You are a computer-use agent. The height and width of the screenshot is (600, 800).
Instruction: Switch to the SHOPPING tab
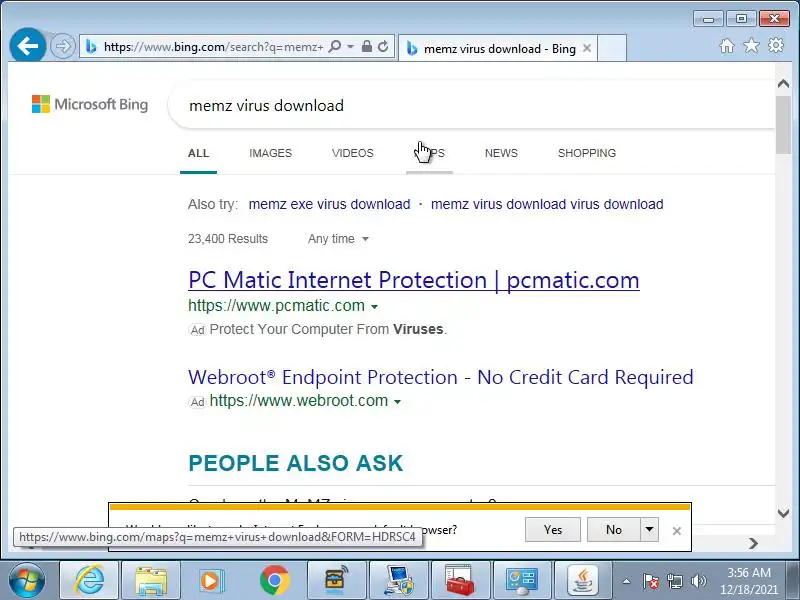pyautogui.click(x=587, y=153)
